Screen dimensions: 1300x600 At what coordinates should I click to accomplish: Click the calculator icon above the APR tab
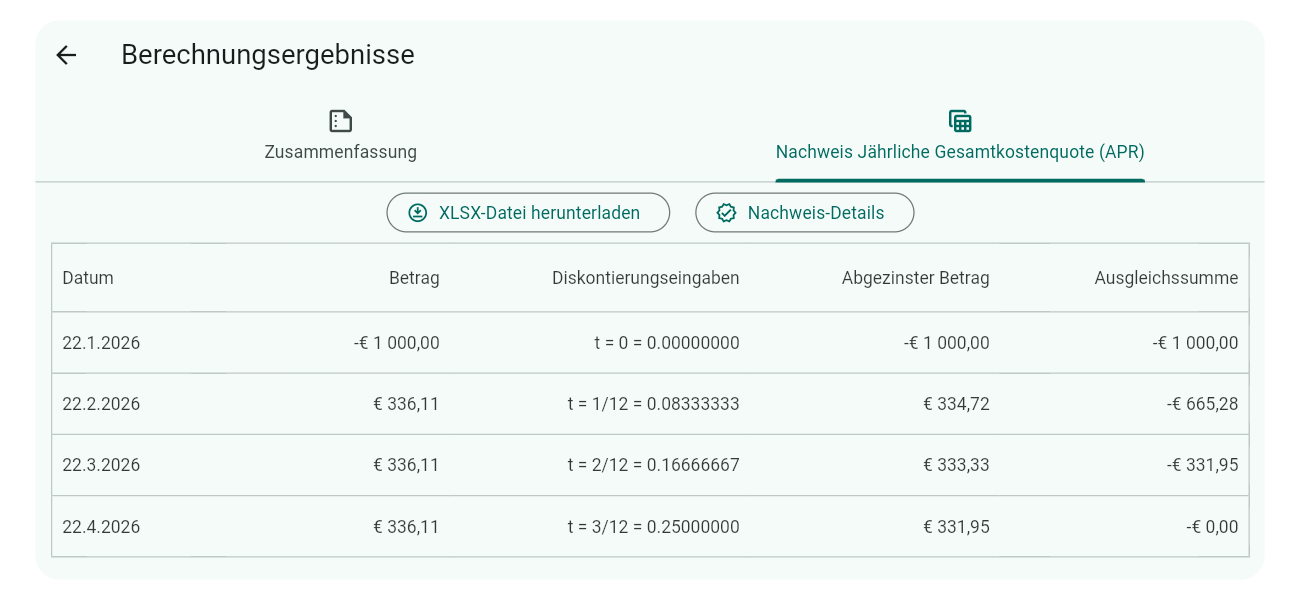960,119
